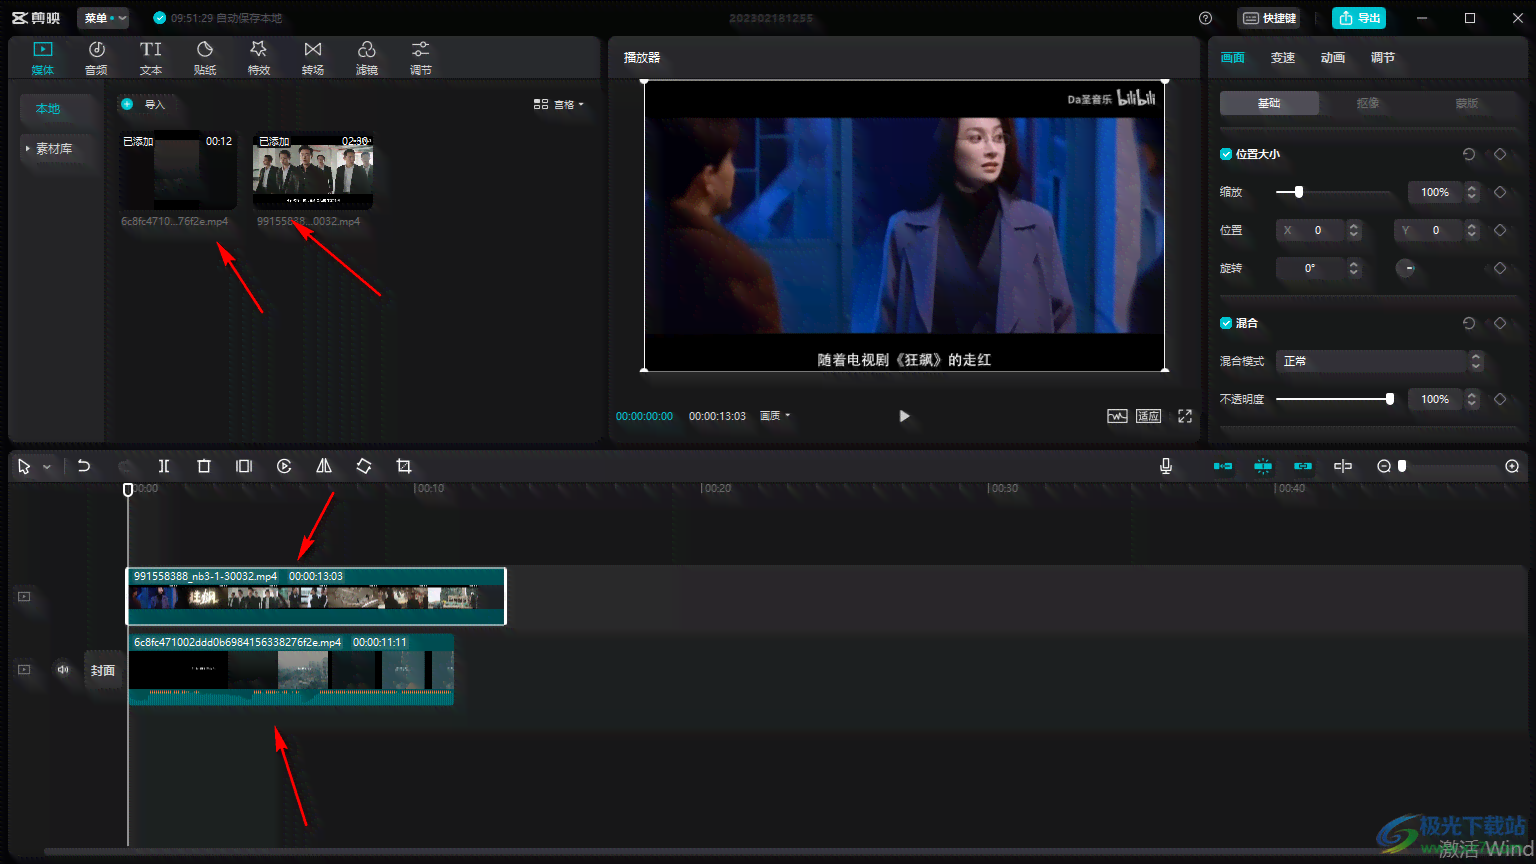Open the 菜单 menu dropdown
The height and width of the screenshot is (864, 1536).
point(104,18)
